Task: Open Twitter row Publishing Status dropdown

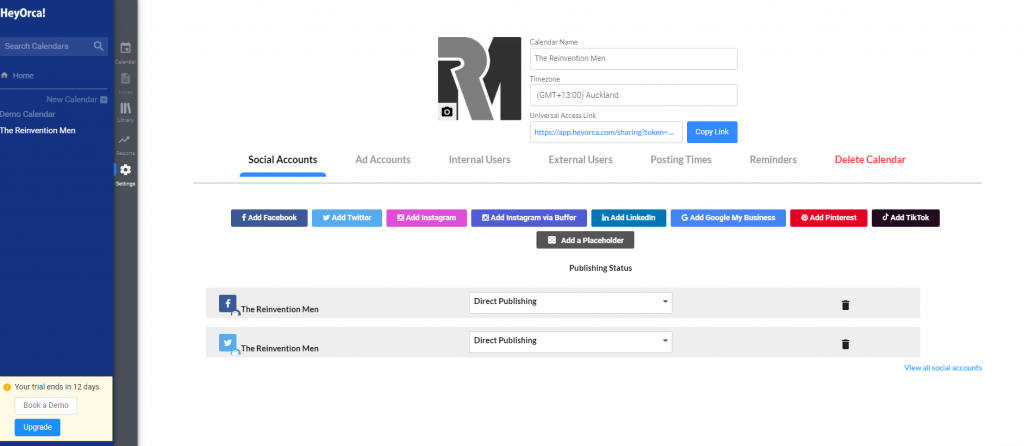Action: (570, 342)
